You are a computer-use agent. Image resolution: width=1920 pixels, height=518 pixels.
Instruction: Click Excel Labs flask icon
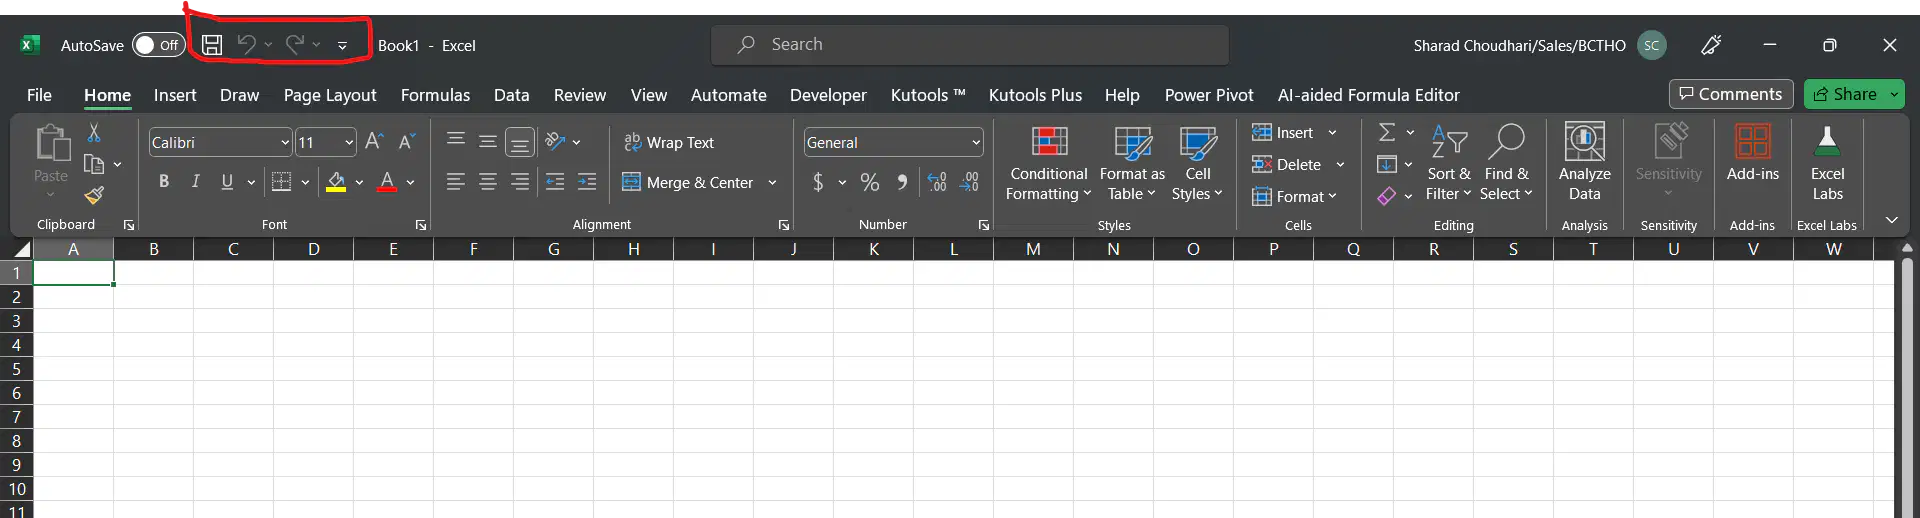[x=1827, y=142]
